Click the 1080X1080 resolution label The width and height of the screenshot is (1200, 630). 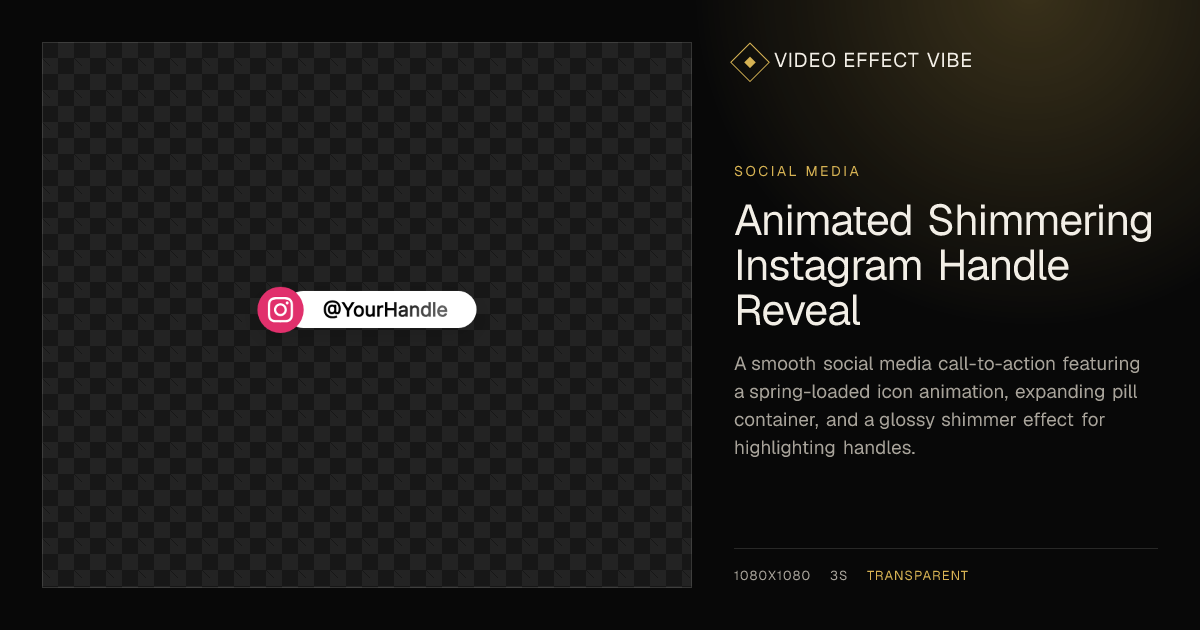(x=772, y=576)
